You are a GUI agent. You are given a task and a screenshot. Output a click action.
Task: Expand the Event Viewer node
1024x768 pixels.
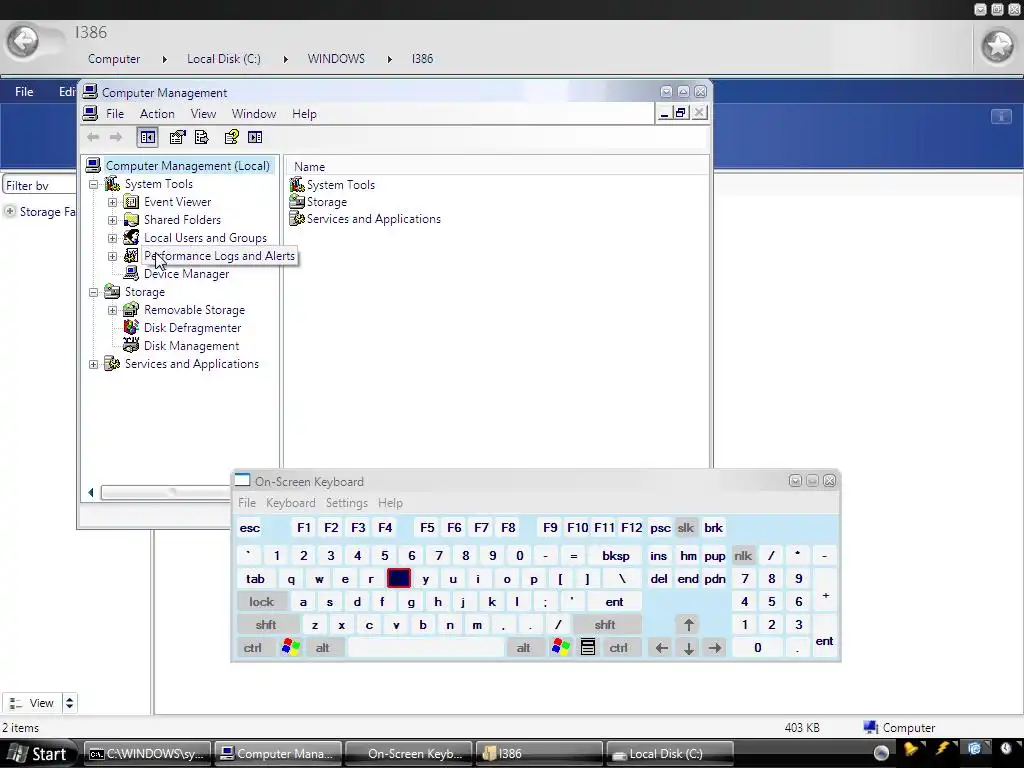(x=112, y=202)
